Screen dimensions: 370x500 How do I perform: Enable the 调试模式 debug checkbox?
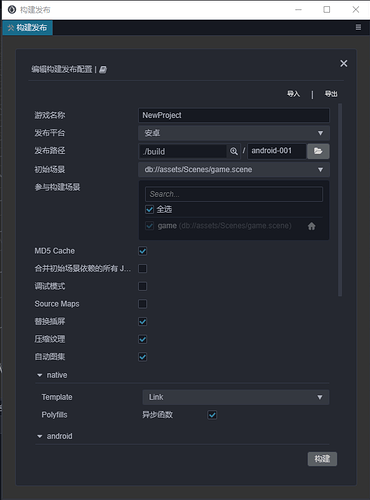point(143,286)
